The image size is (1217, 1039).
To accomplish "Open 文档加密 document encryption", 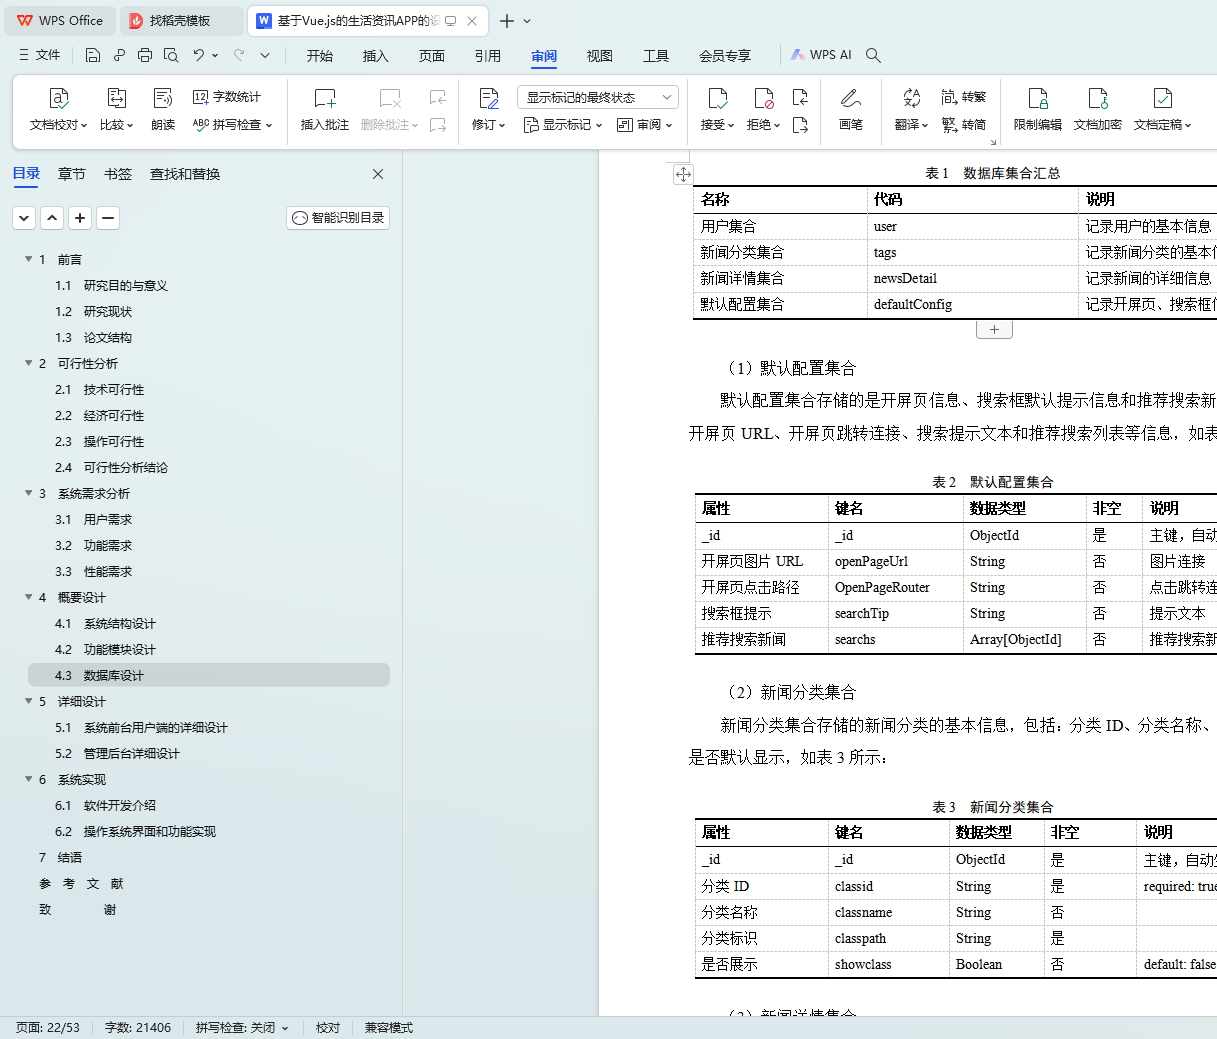I will pyautogui.click(x=1098, y=109).
